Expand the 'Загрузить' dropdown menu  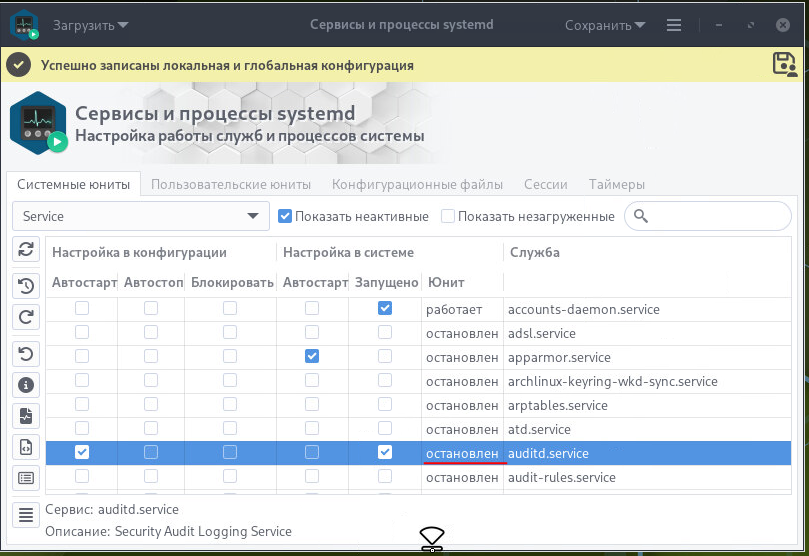[x=90, y=25]
